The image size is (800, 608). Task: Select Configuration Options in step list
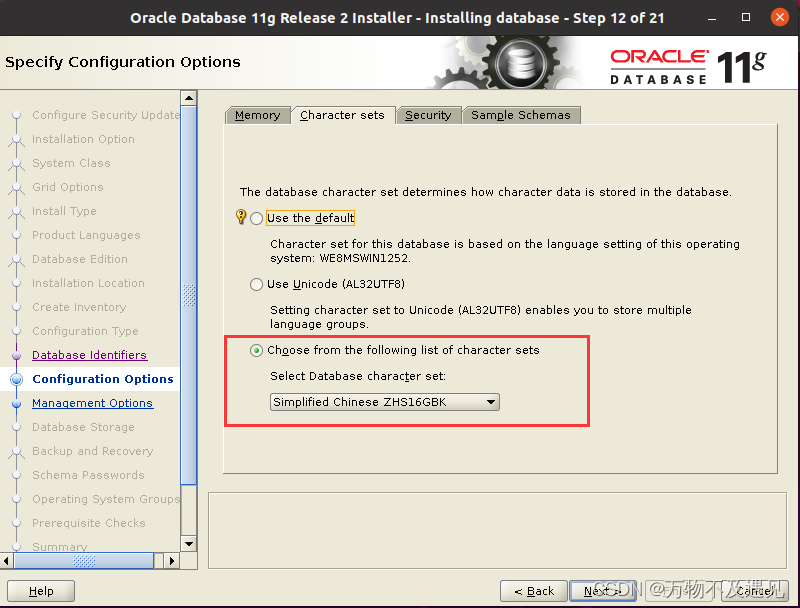pyautogui.click(x=103, y=379)
